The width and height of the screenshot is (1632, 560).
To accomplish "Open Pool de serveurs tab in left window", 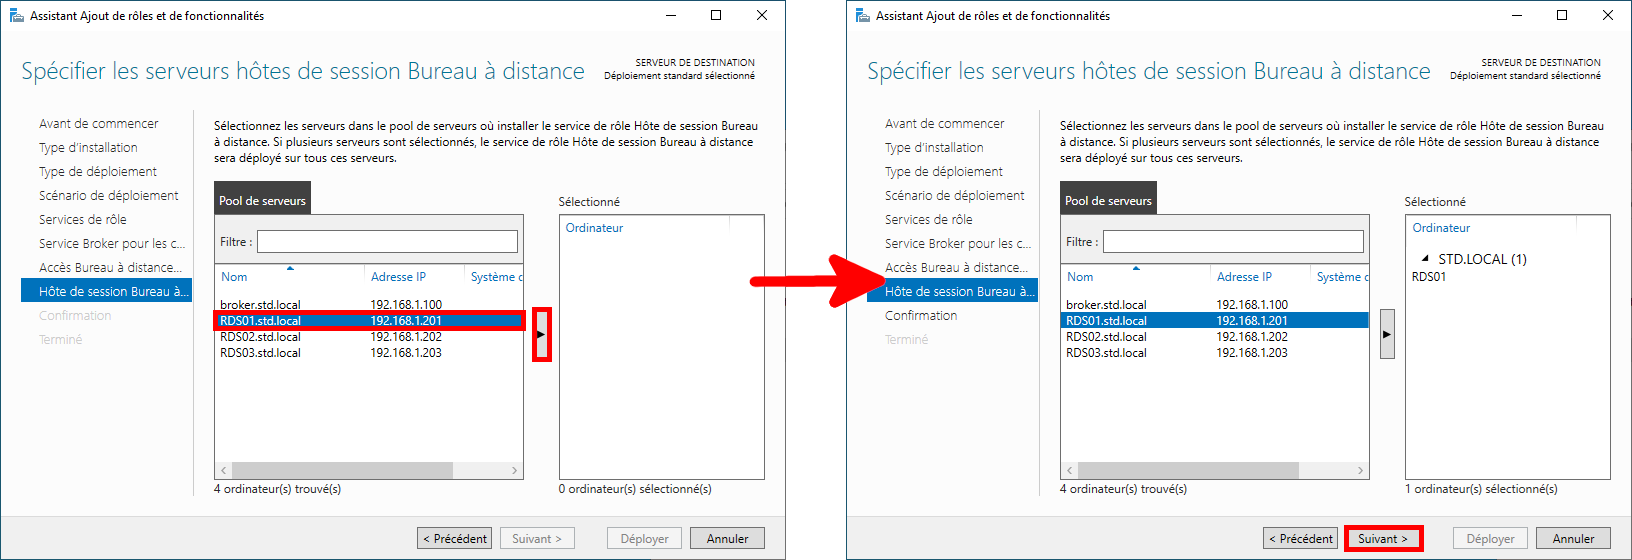I will coord(263,200).
